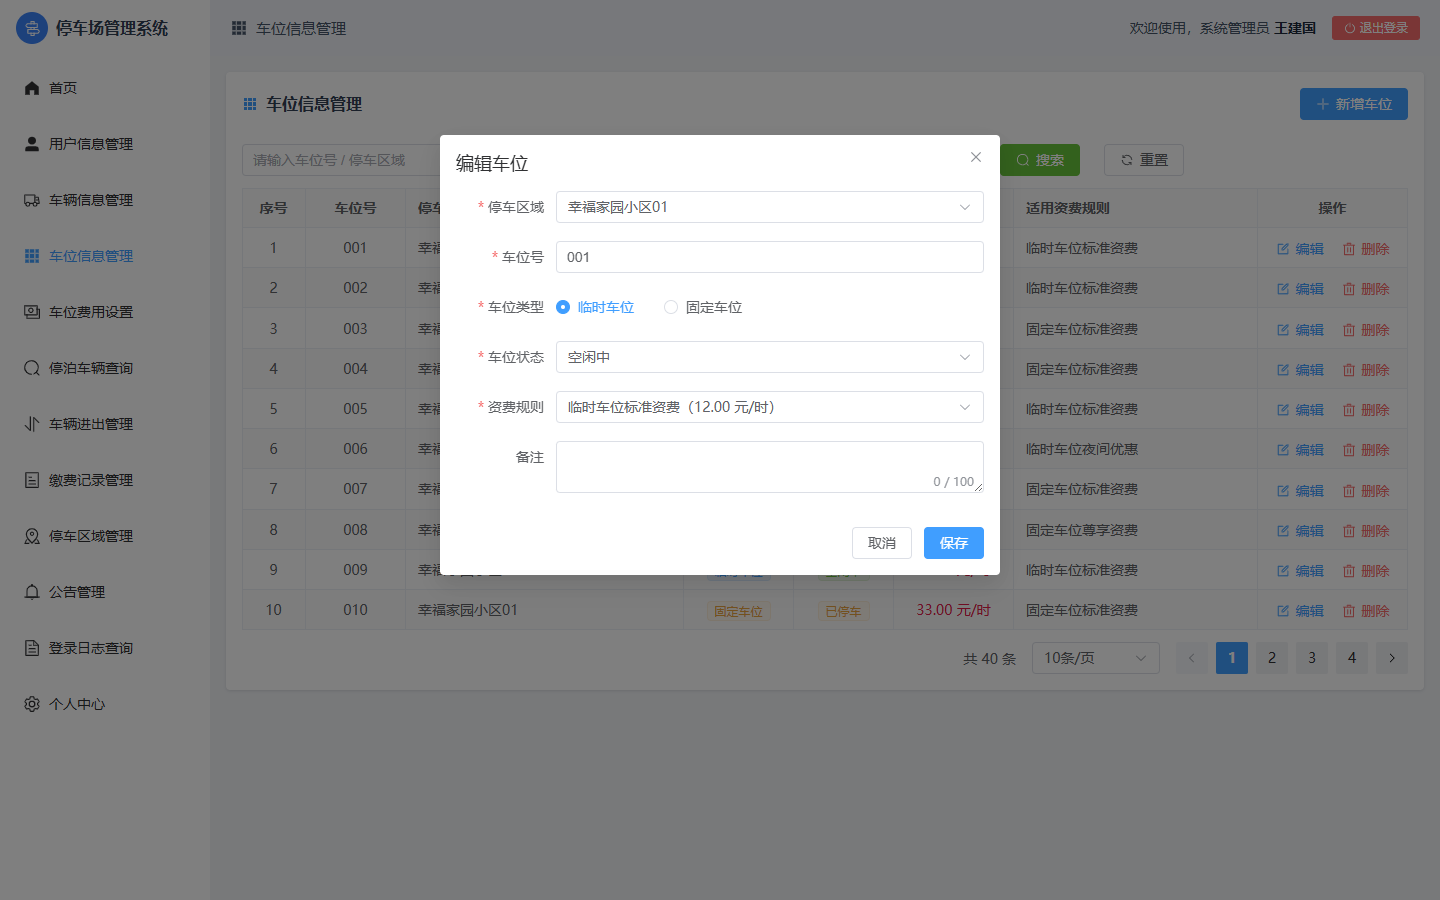Expand the 车位状态 dropdown
The height and width of the screenshot is (900, 1440).
click(770, 357)
